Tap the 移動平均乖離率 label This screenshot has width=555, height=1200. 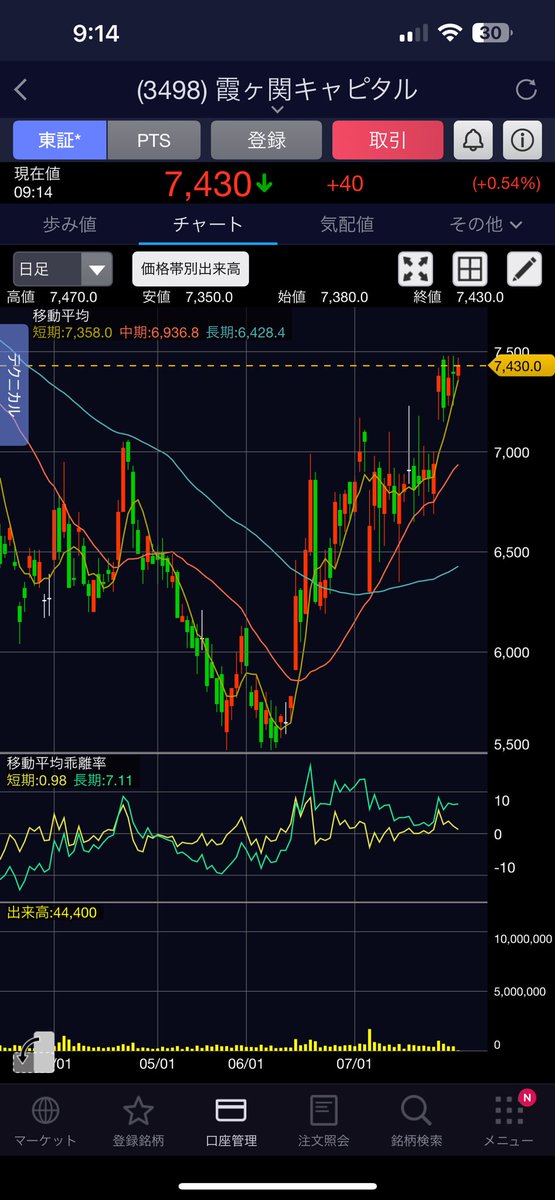point(55,764)
